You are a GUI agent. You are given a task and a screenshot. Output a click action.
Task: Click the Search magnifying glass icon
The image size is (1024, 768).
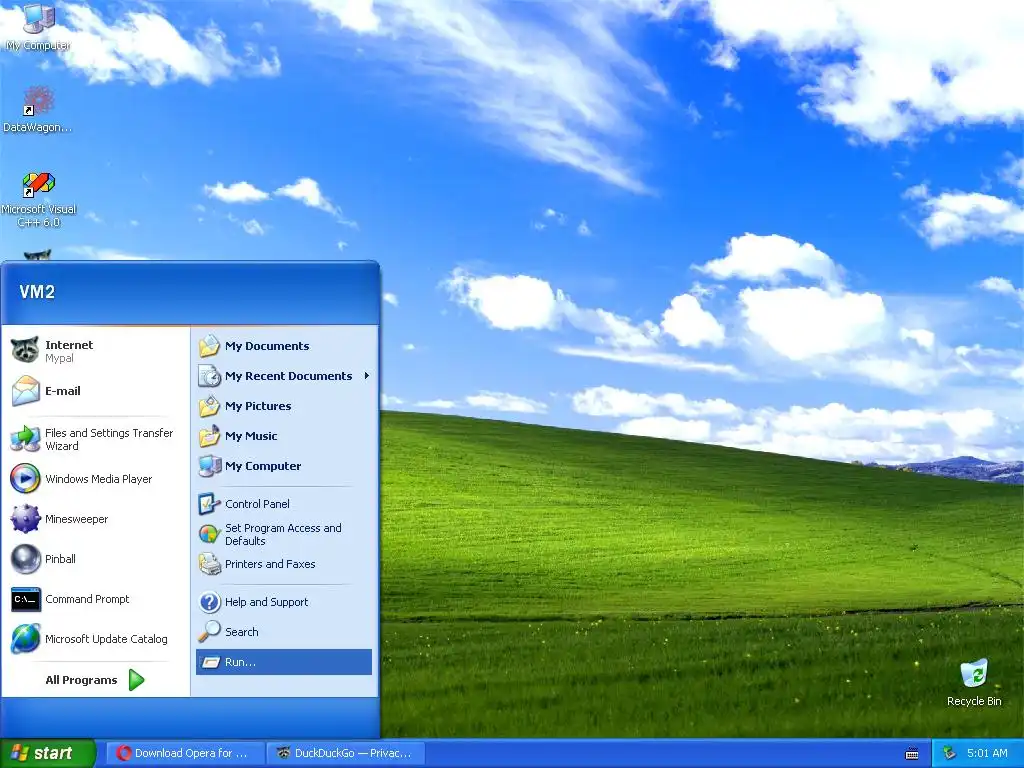(210, 632)
